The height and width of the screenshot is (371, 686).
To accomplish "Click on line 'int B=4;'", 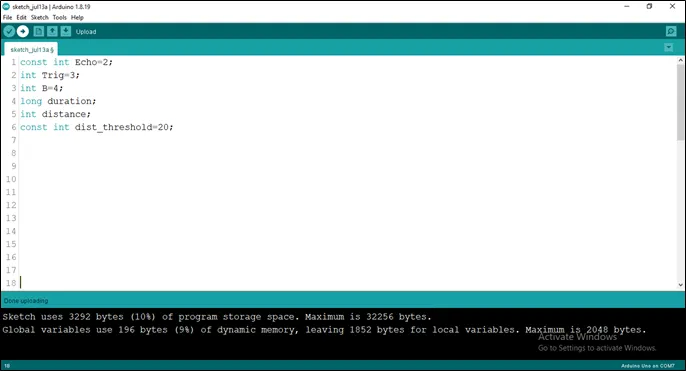I will [x=42, y=88].
